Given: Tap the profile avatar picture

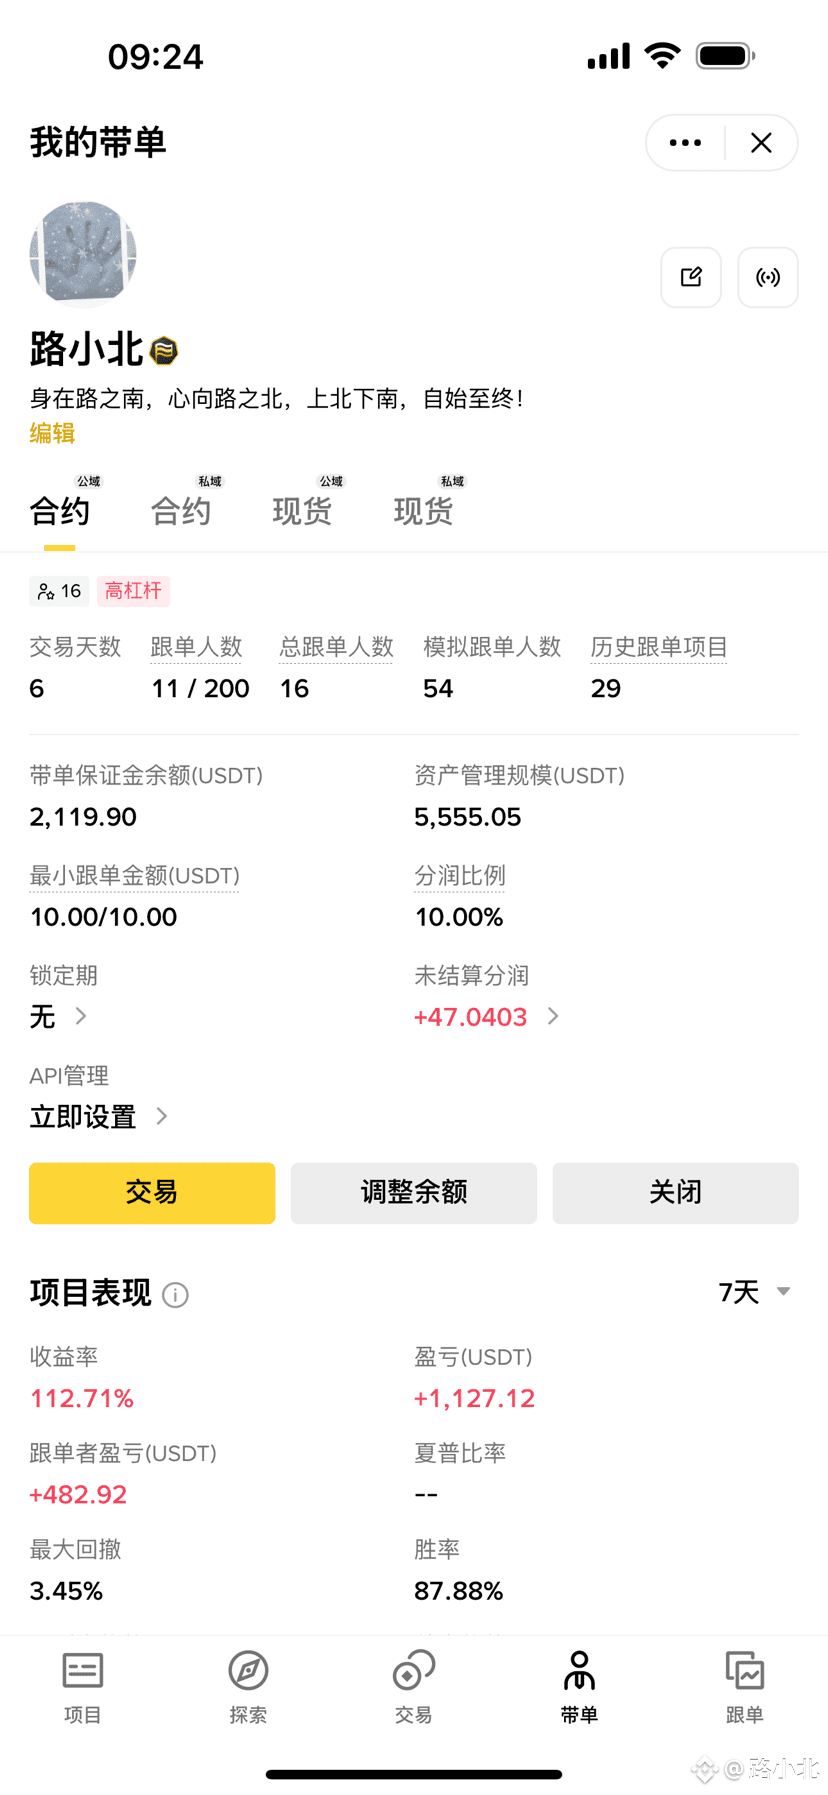Looking at the screenshot, I should (x=83, y=254).
